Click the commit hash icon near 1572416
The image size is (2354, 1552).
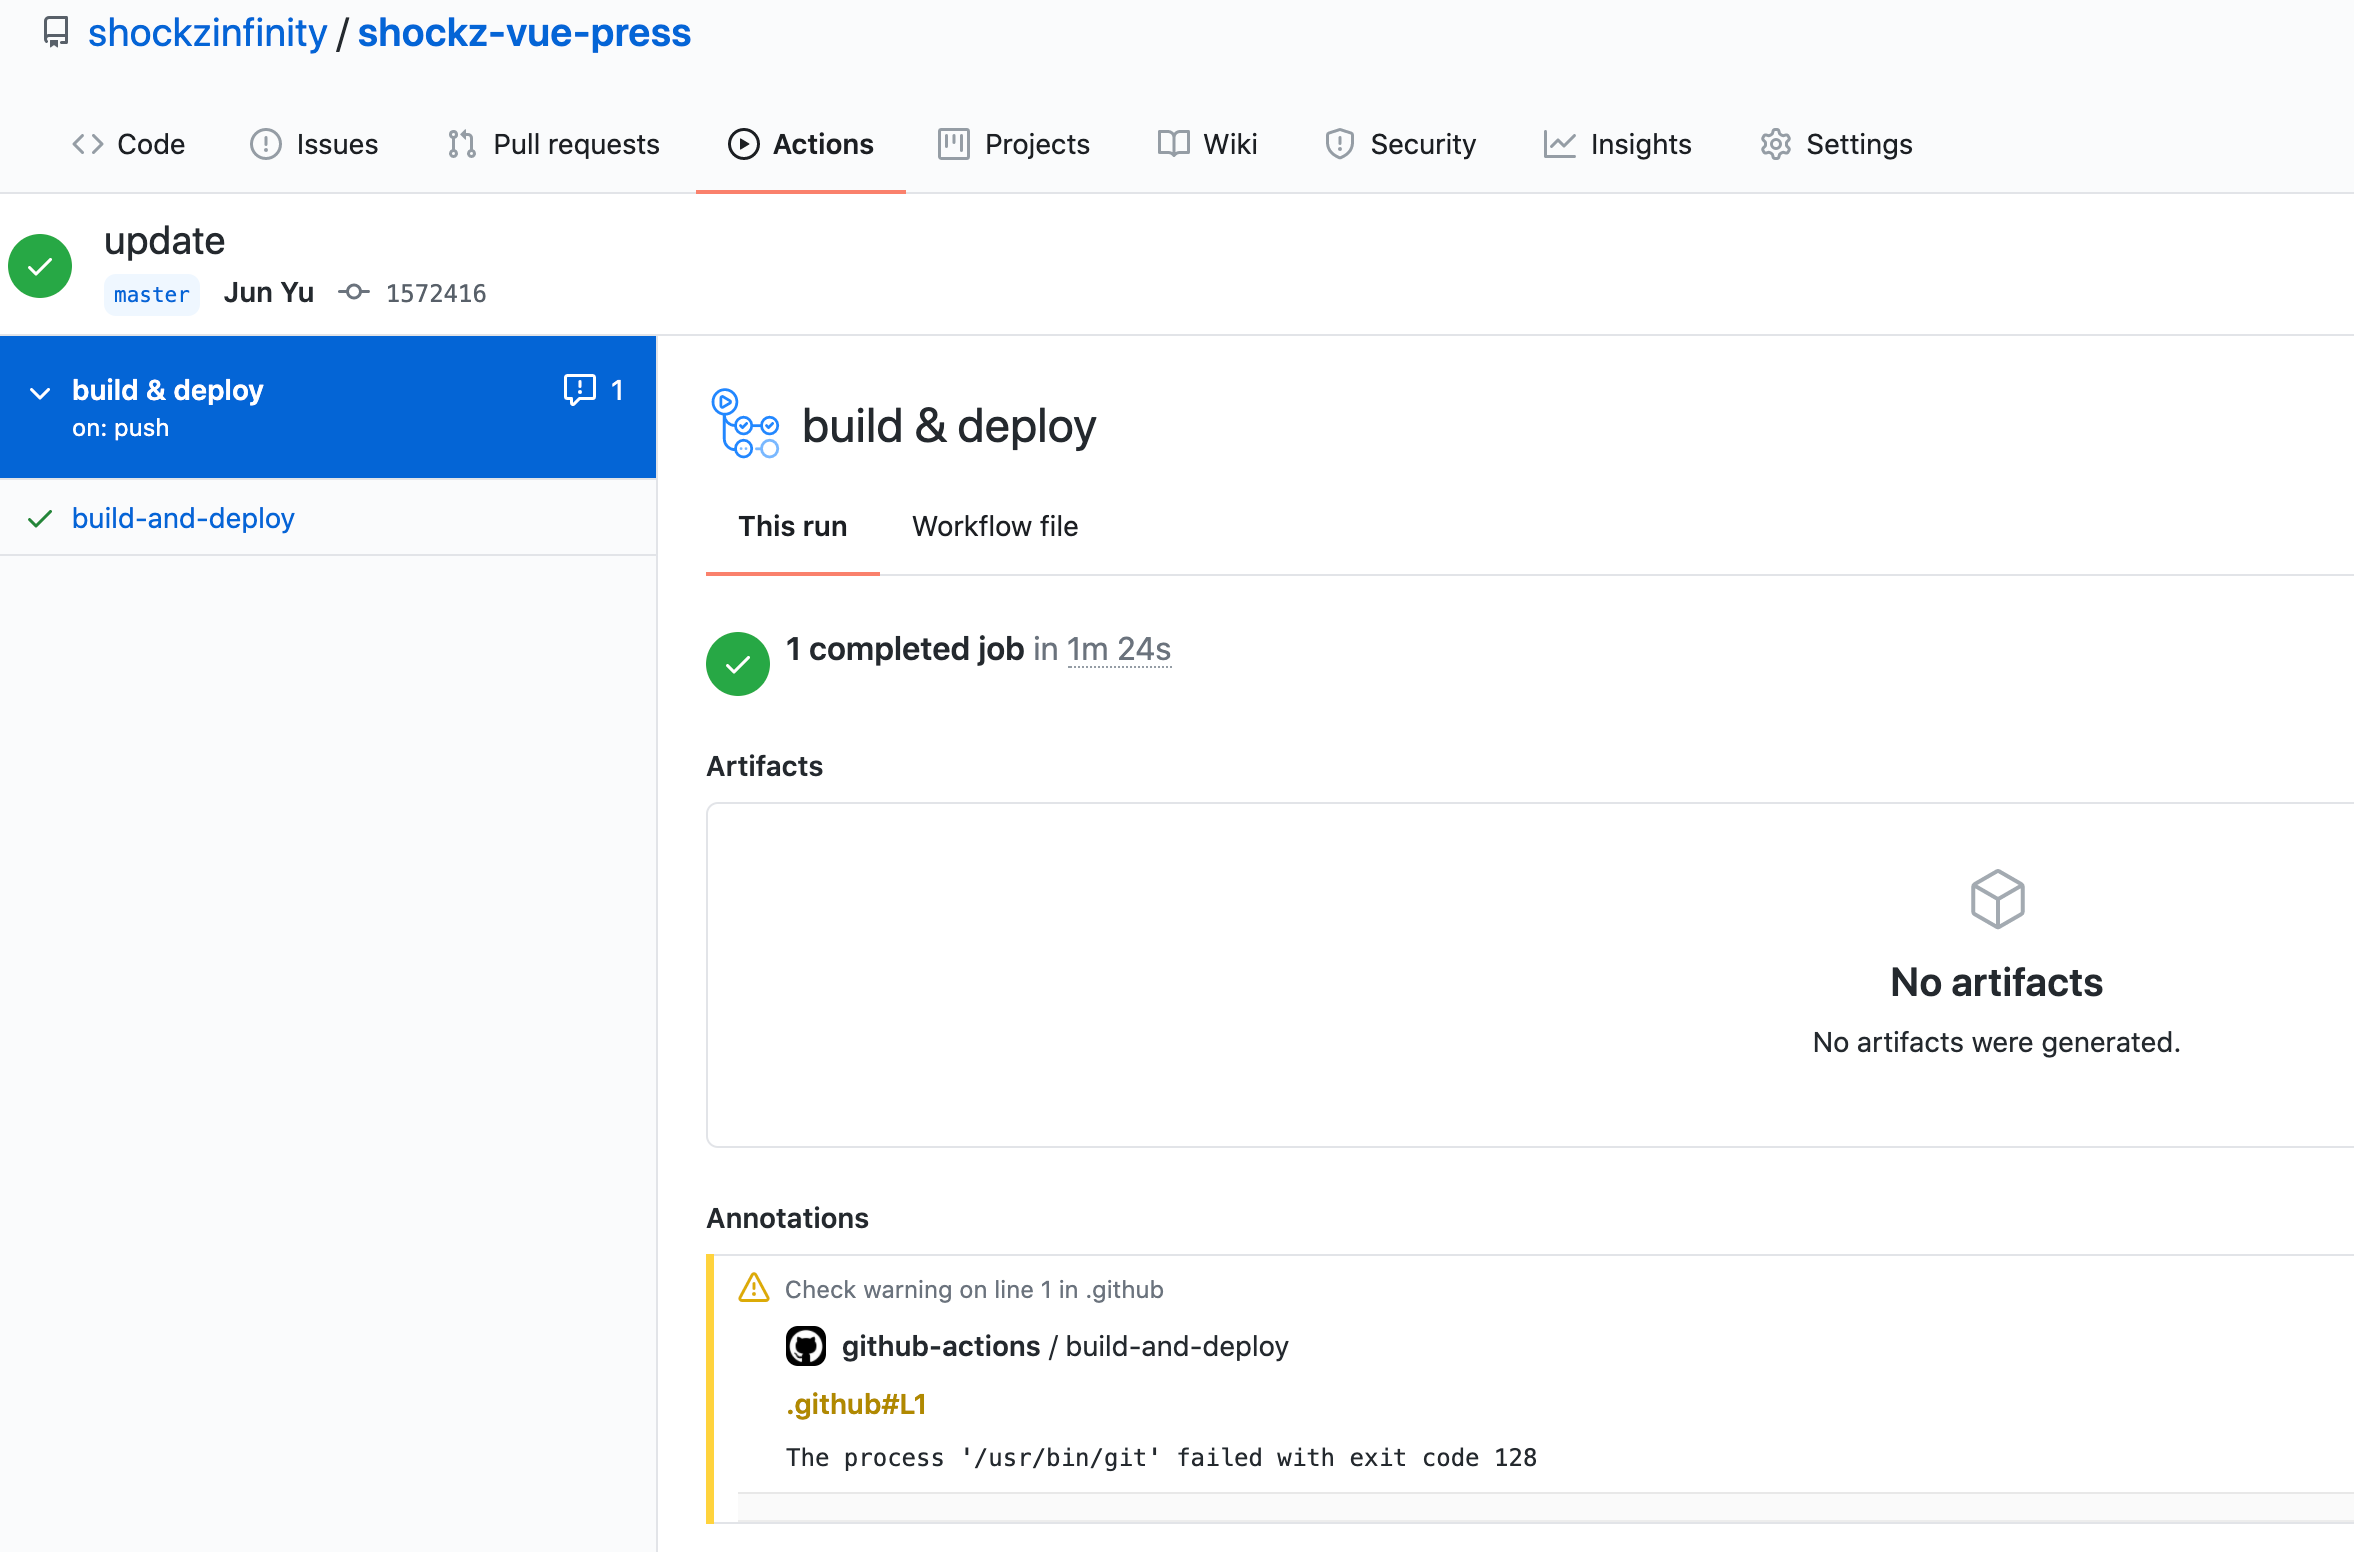(x=353, y=292)
